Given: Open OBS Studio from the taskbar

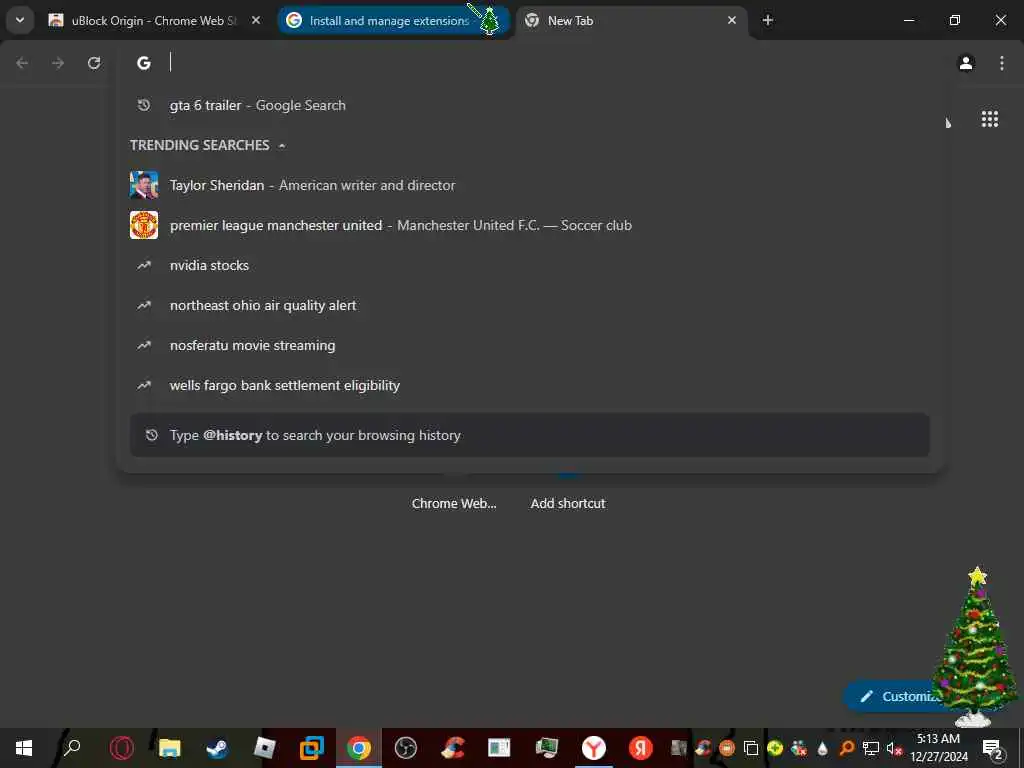Looking at the screenshot, I should [406, 748].
